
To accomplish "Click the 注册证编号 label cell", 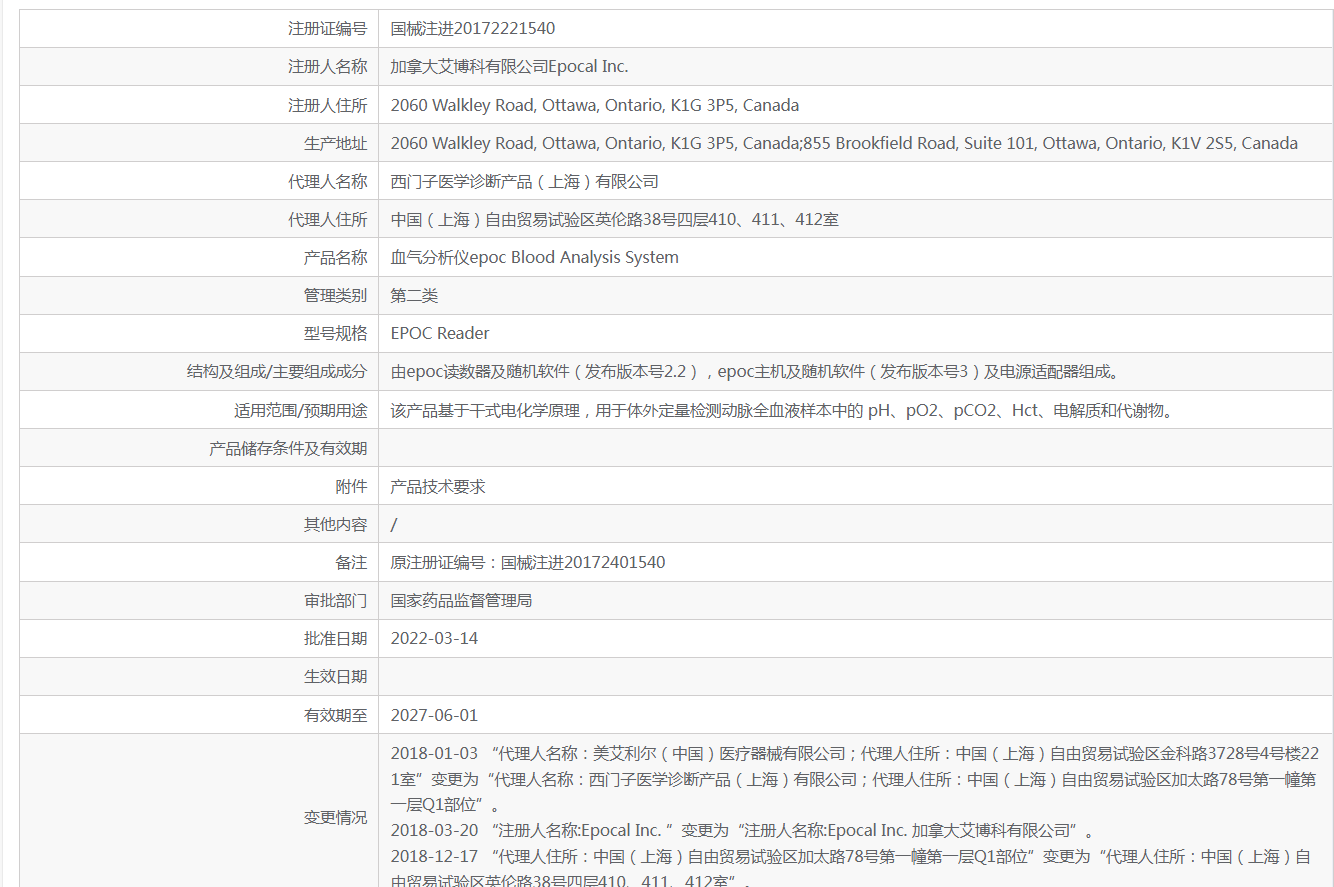I will 327,29.
